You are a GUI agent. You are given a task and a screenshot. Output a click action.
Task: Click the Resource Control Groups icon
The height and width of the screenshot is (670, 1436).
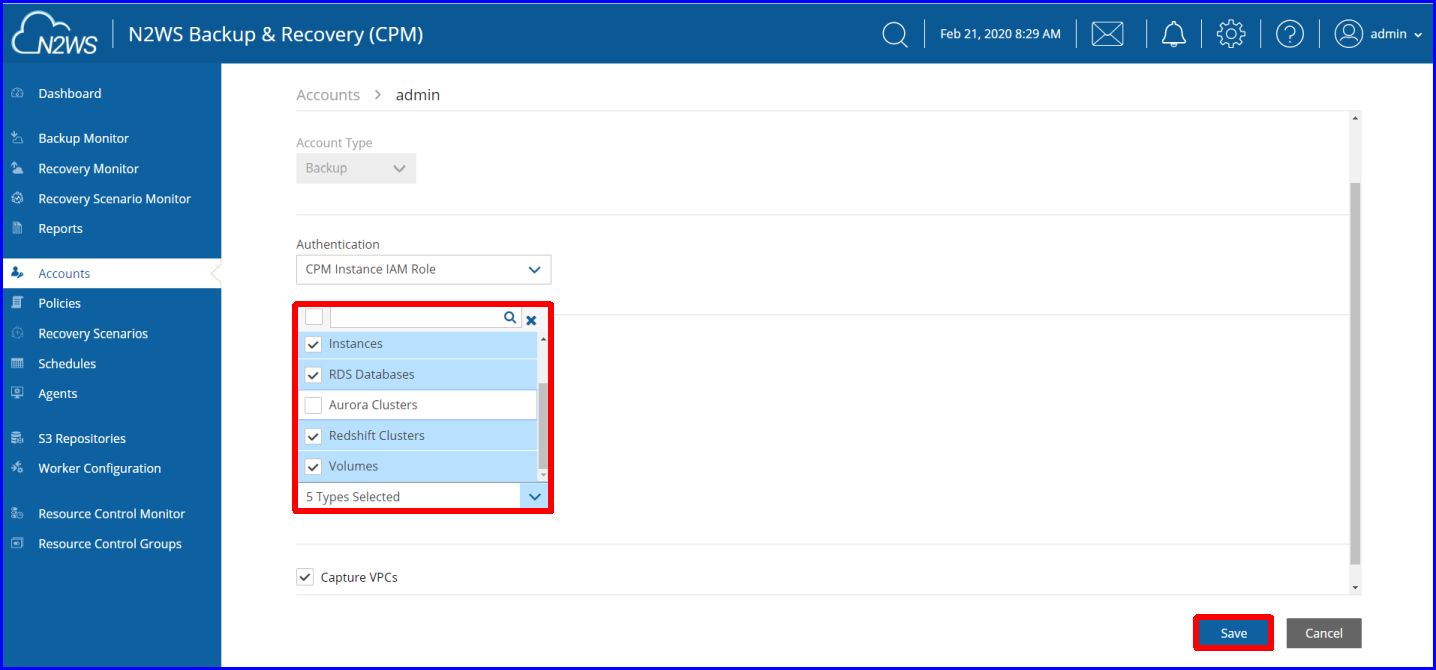17,543
